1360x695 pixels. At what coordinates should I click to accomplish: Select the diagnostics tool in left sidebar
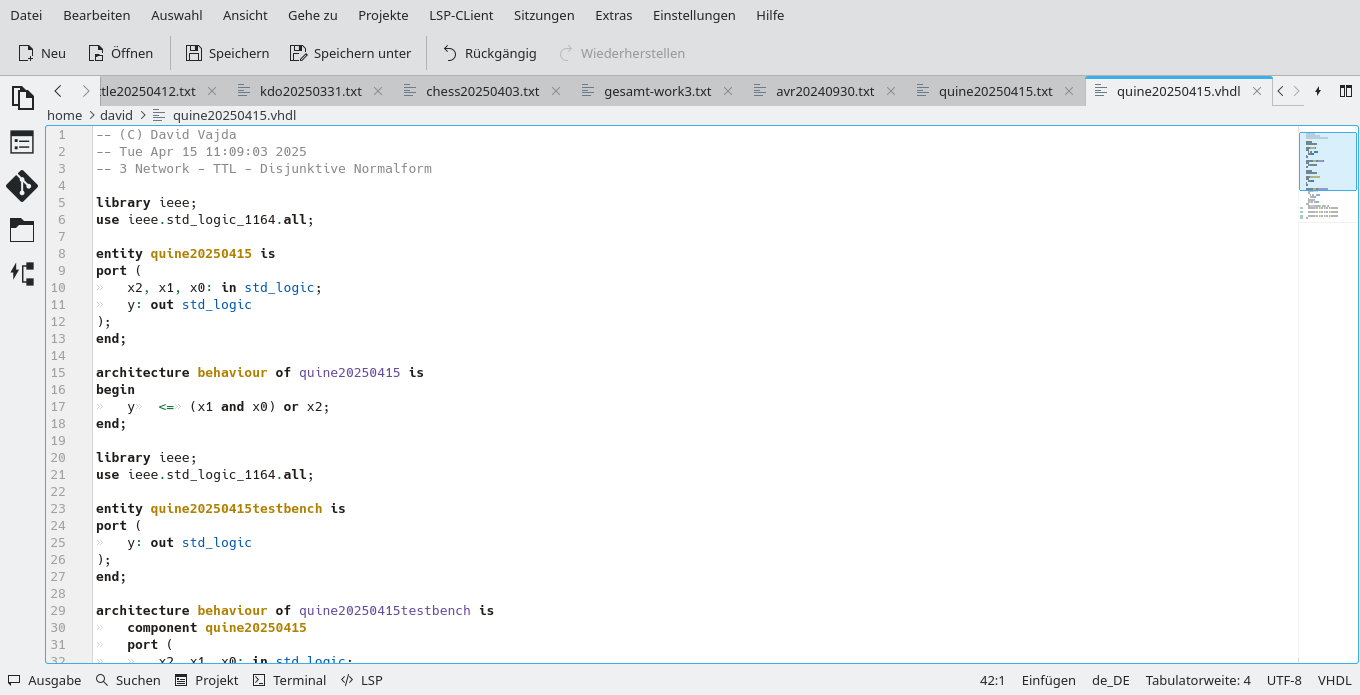(22, 273)
